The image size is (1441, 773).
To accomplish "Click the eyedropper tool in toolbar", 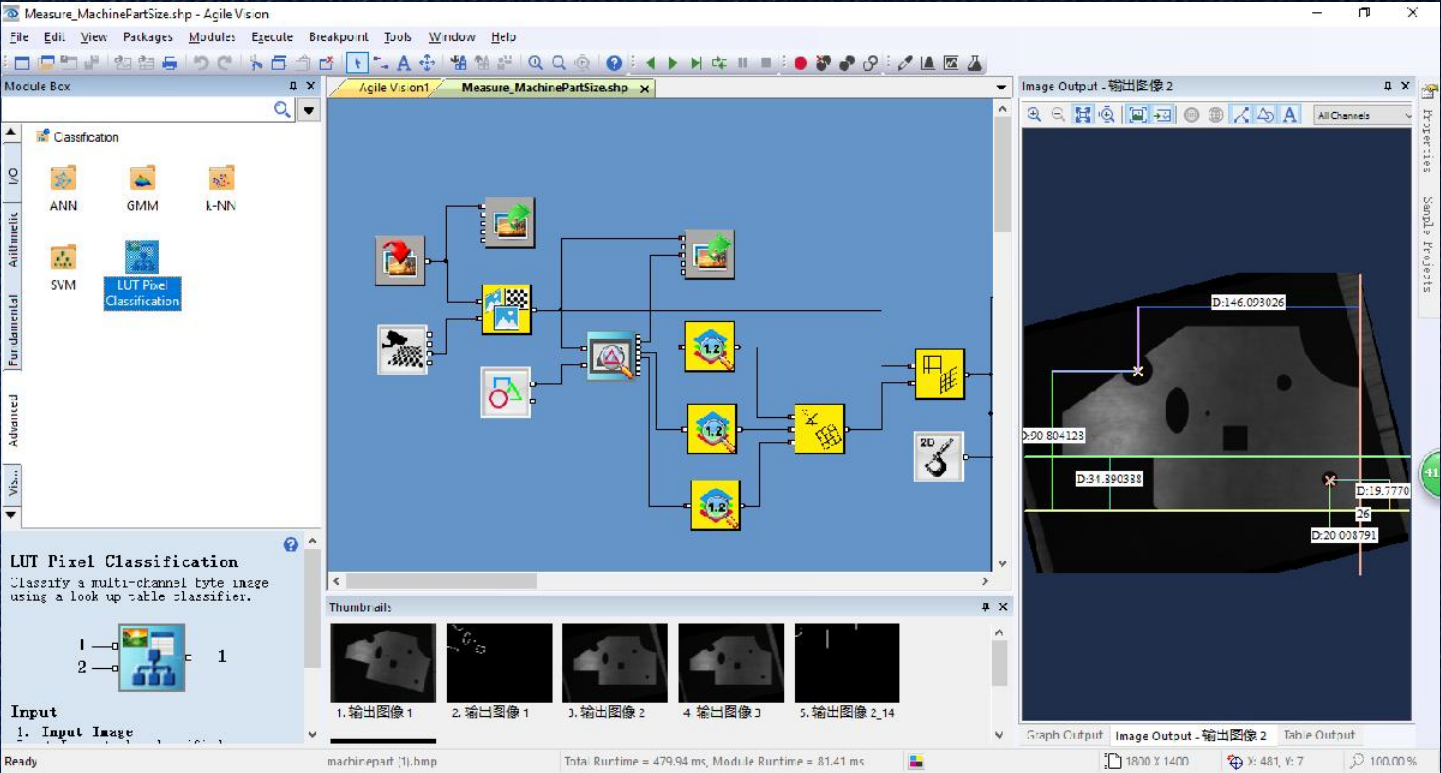I will point(905,63).
